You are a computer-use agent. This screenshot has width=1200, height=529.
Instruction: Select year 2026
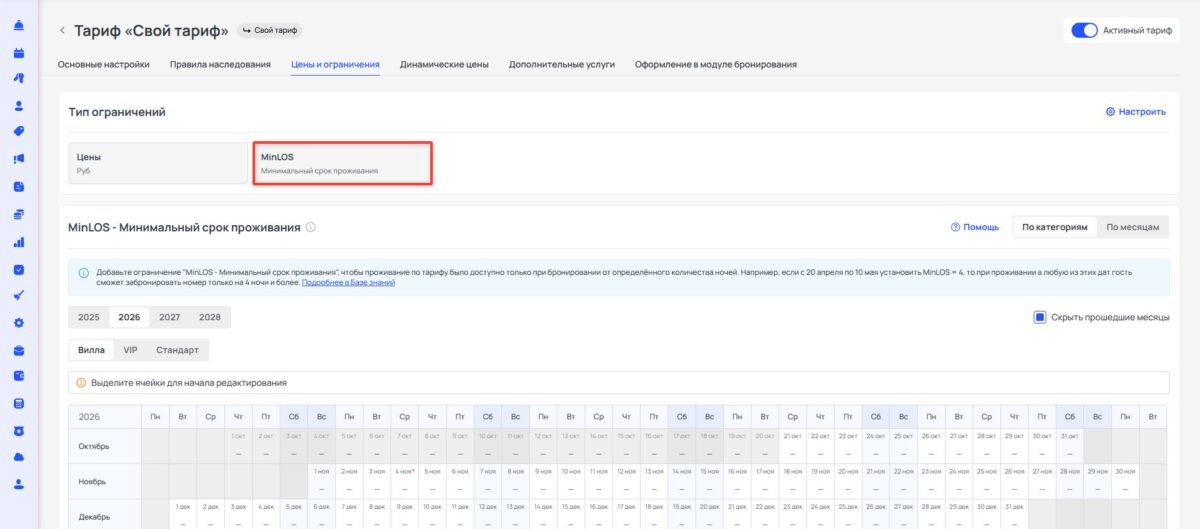[x=129, y=317]
